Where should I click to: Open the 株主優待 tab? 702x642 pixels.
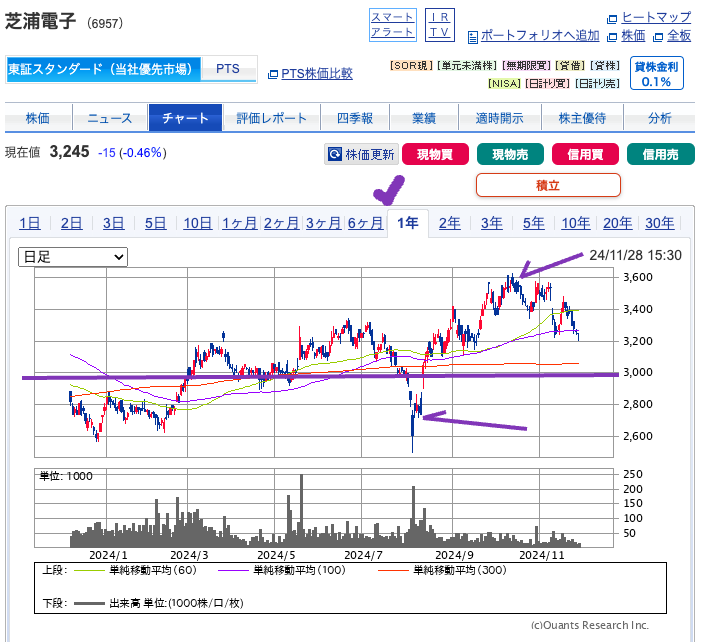(x=582, y=118)
